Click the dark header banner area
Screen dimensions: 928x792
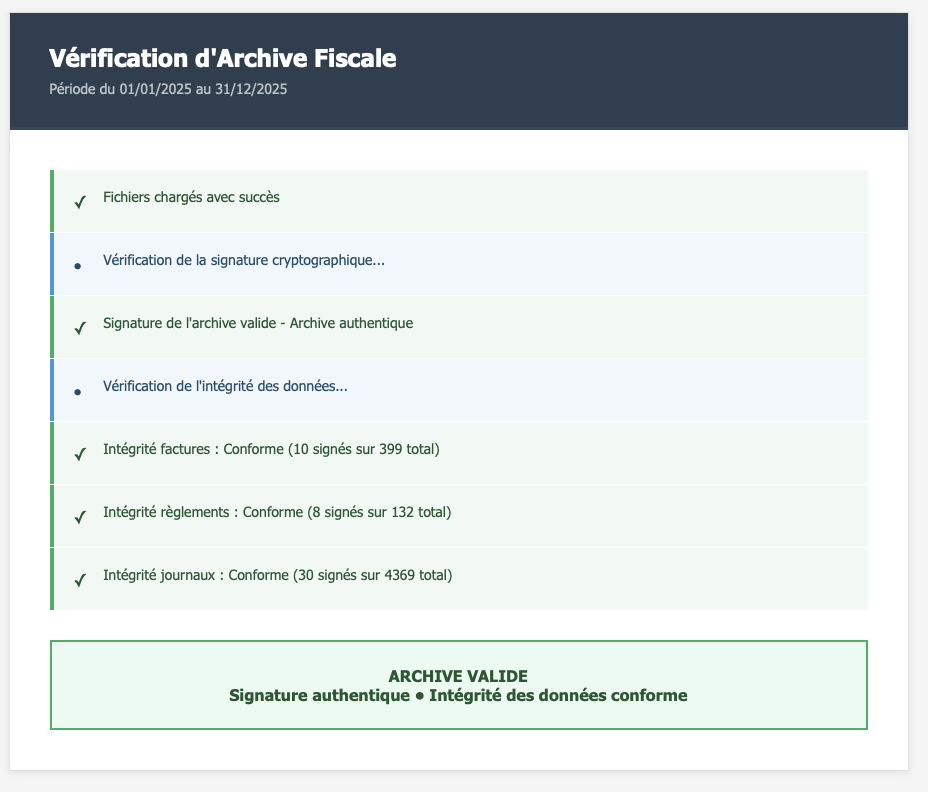(x=650, y=70)
